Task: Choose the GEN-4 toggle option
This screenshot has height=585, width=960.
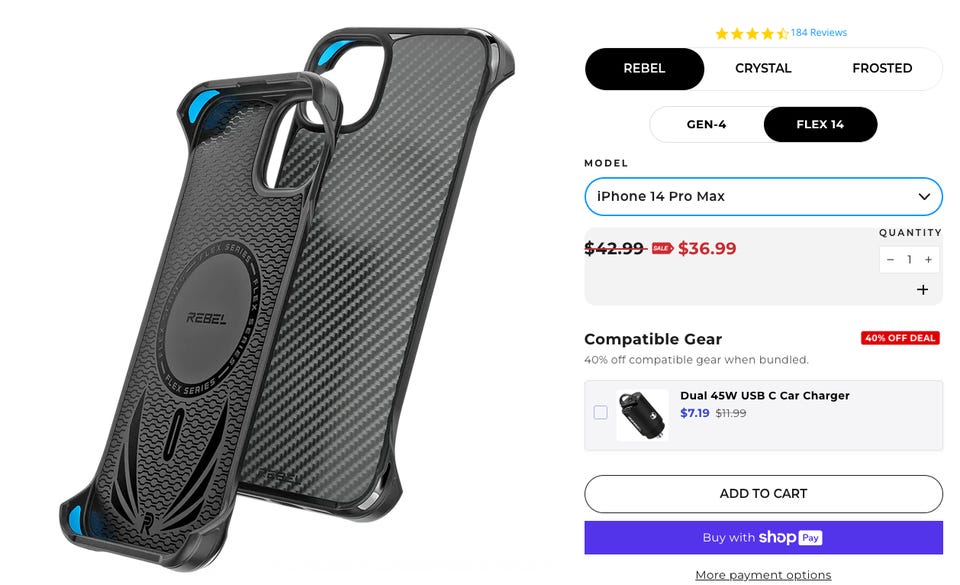Action: 707,124
